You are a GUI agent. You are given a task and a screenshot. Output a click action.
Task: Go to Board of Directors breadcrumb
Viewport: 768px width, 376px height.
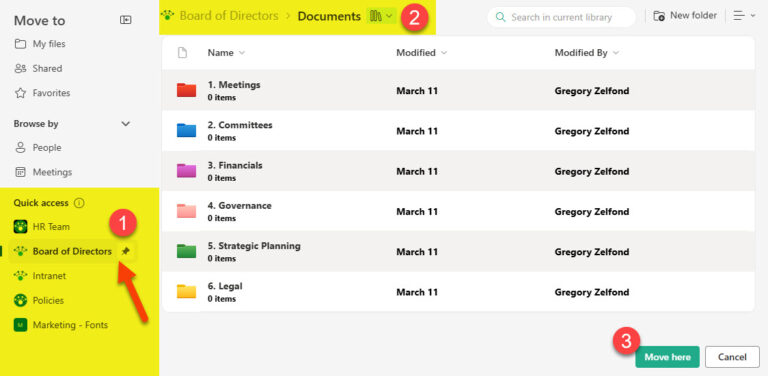(229, 16)
